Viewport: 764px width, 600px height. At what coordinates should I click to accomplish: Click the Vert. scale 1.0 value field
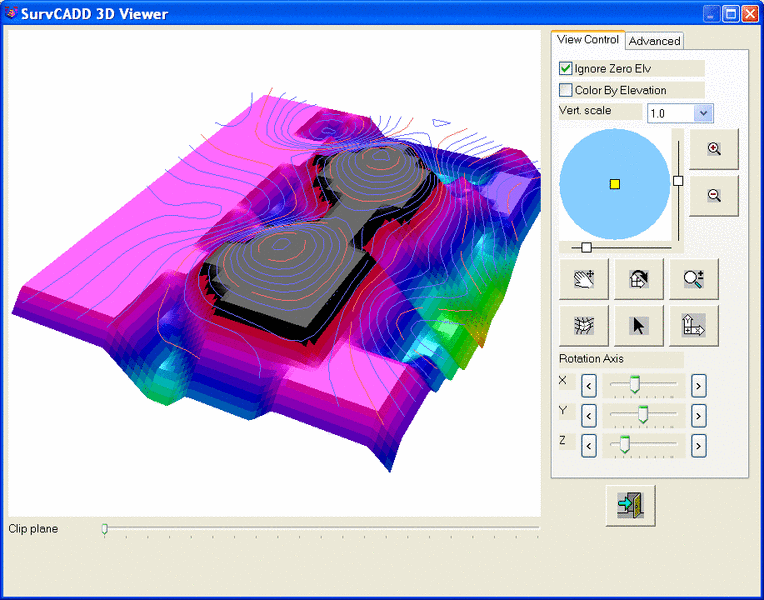click(x=671, y=114)
